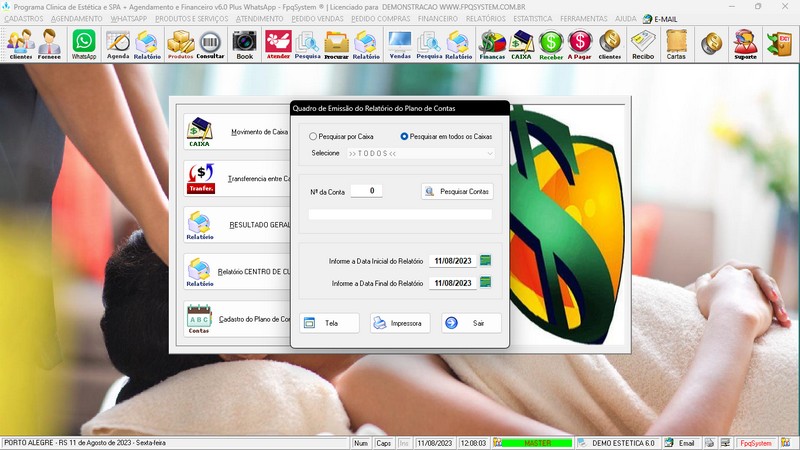Open the Produtos boxes icon
The image size is (800, 450).
(x=181, y=44)
